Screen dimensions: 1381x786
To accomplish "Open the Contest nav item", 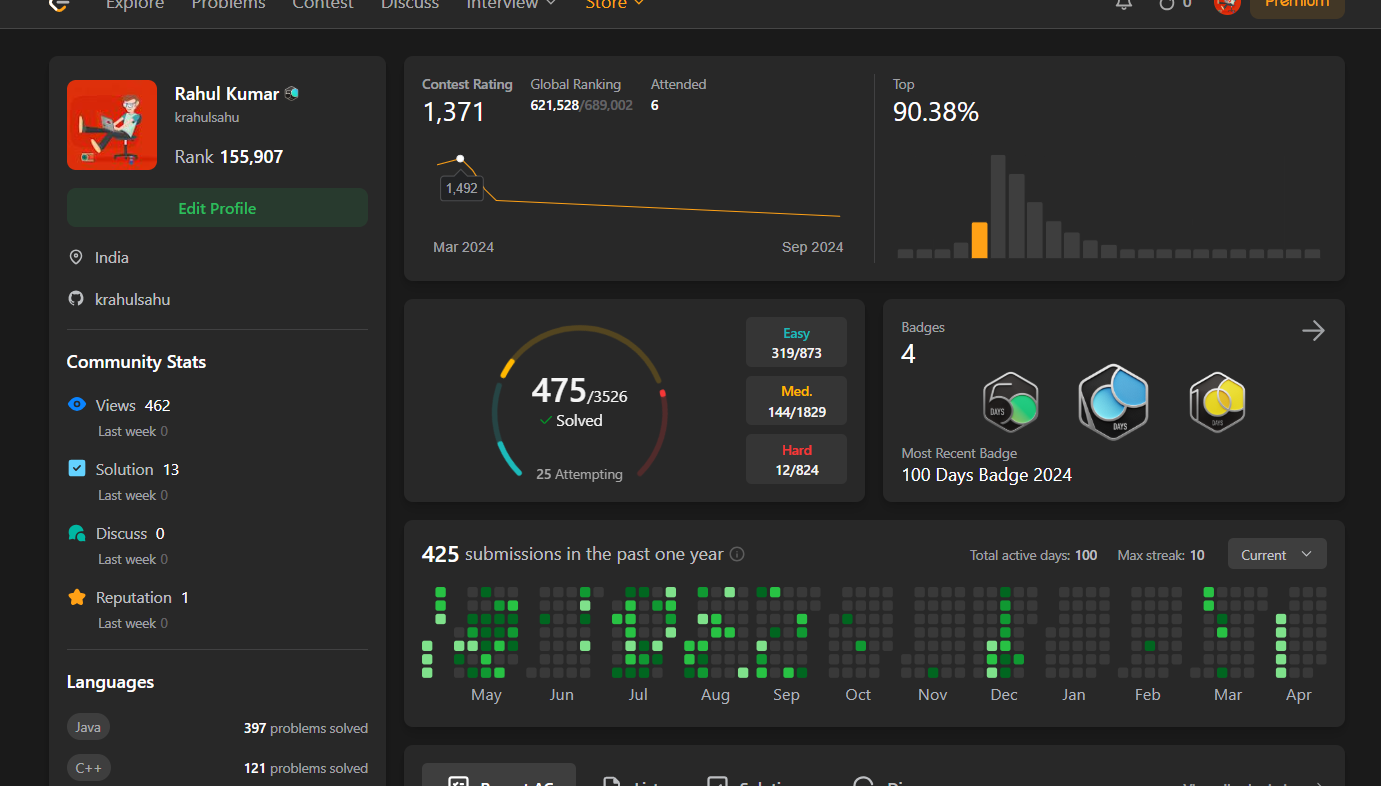I will (x=323, y=4).
